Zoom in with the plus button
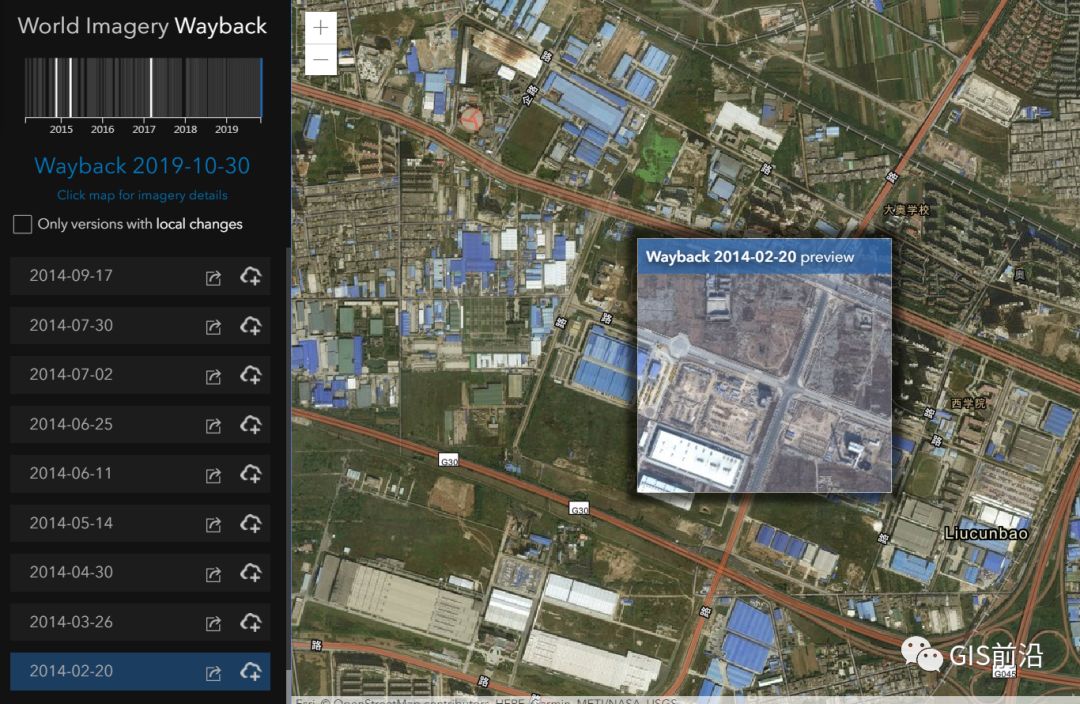Screen dimensions: 1080x704 coord(320,28)
